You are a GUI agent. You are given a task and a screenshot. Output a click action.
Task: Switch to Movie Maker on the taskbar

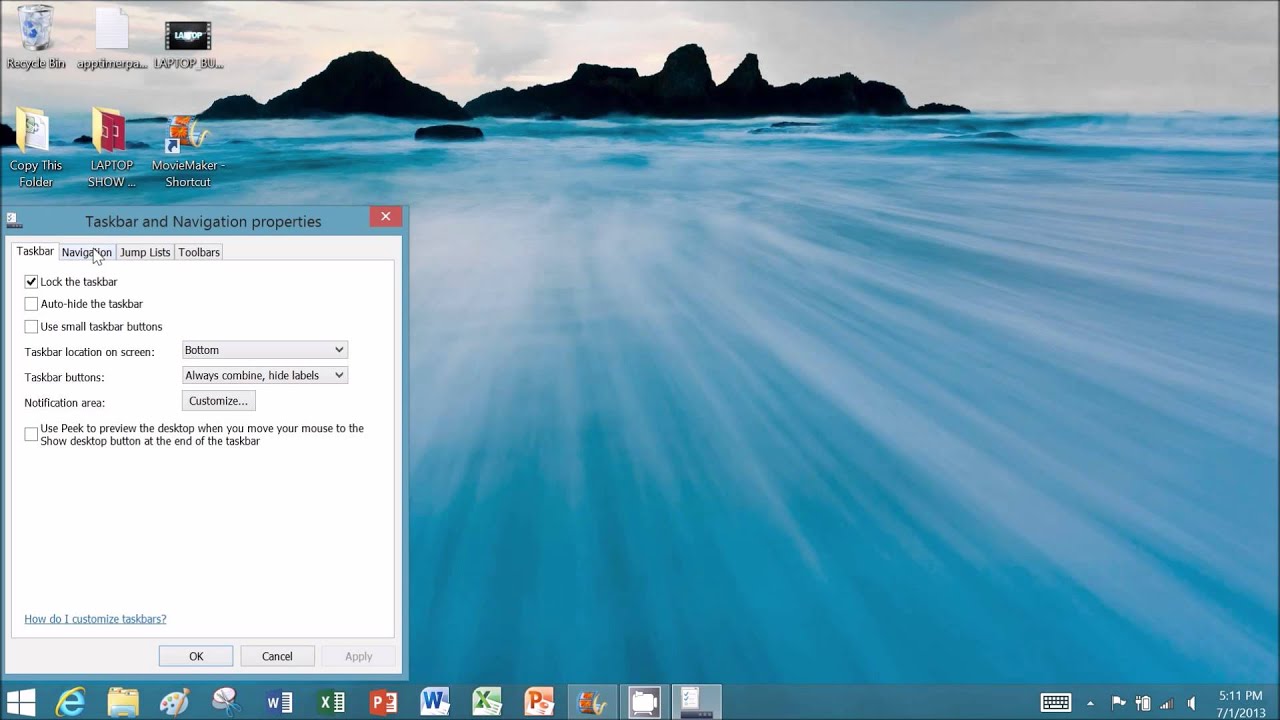(592, 702)
